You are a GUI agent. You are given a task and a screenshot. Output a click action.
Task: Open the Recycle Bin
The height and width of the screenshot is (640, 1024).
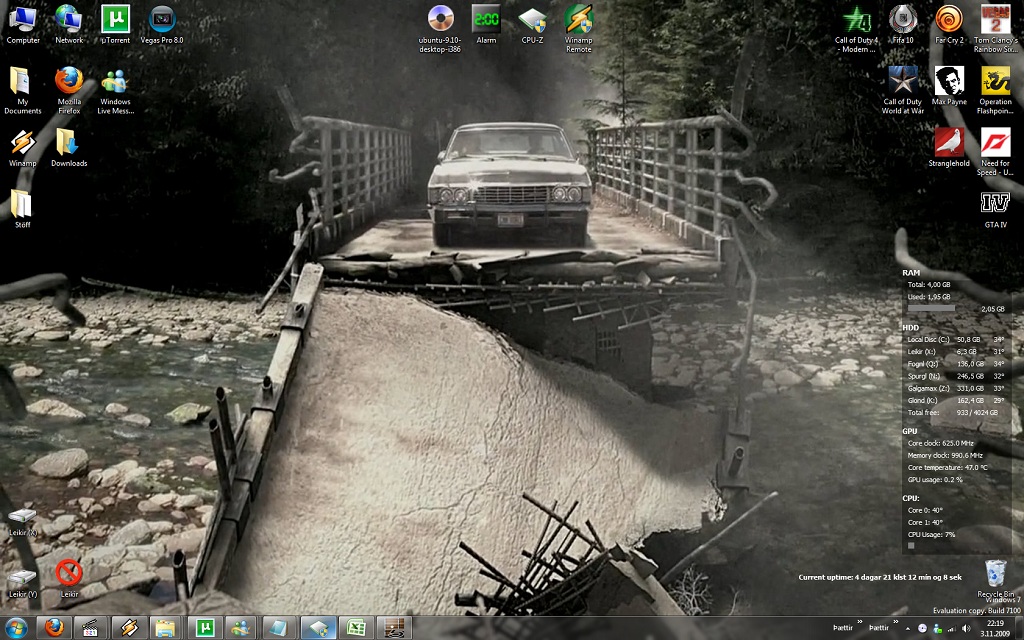coord(995,579)
